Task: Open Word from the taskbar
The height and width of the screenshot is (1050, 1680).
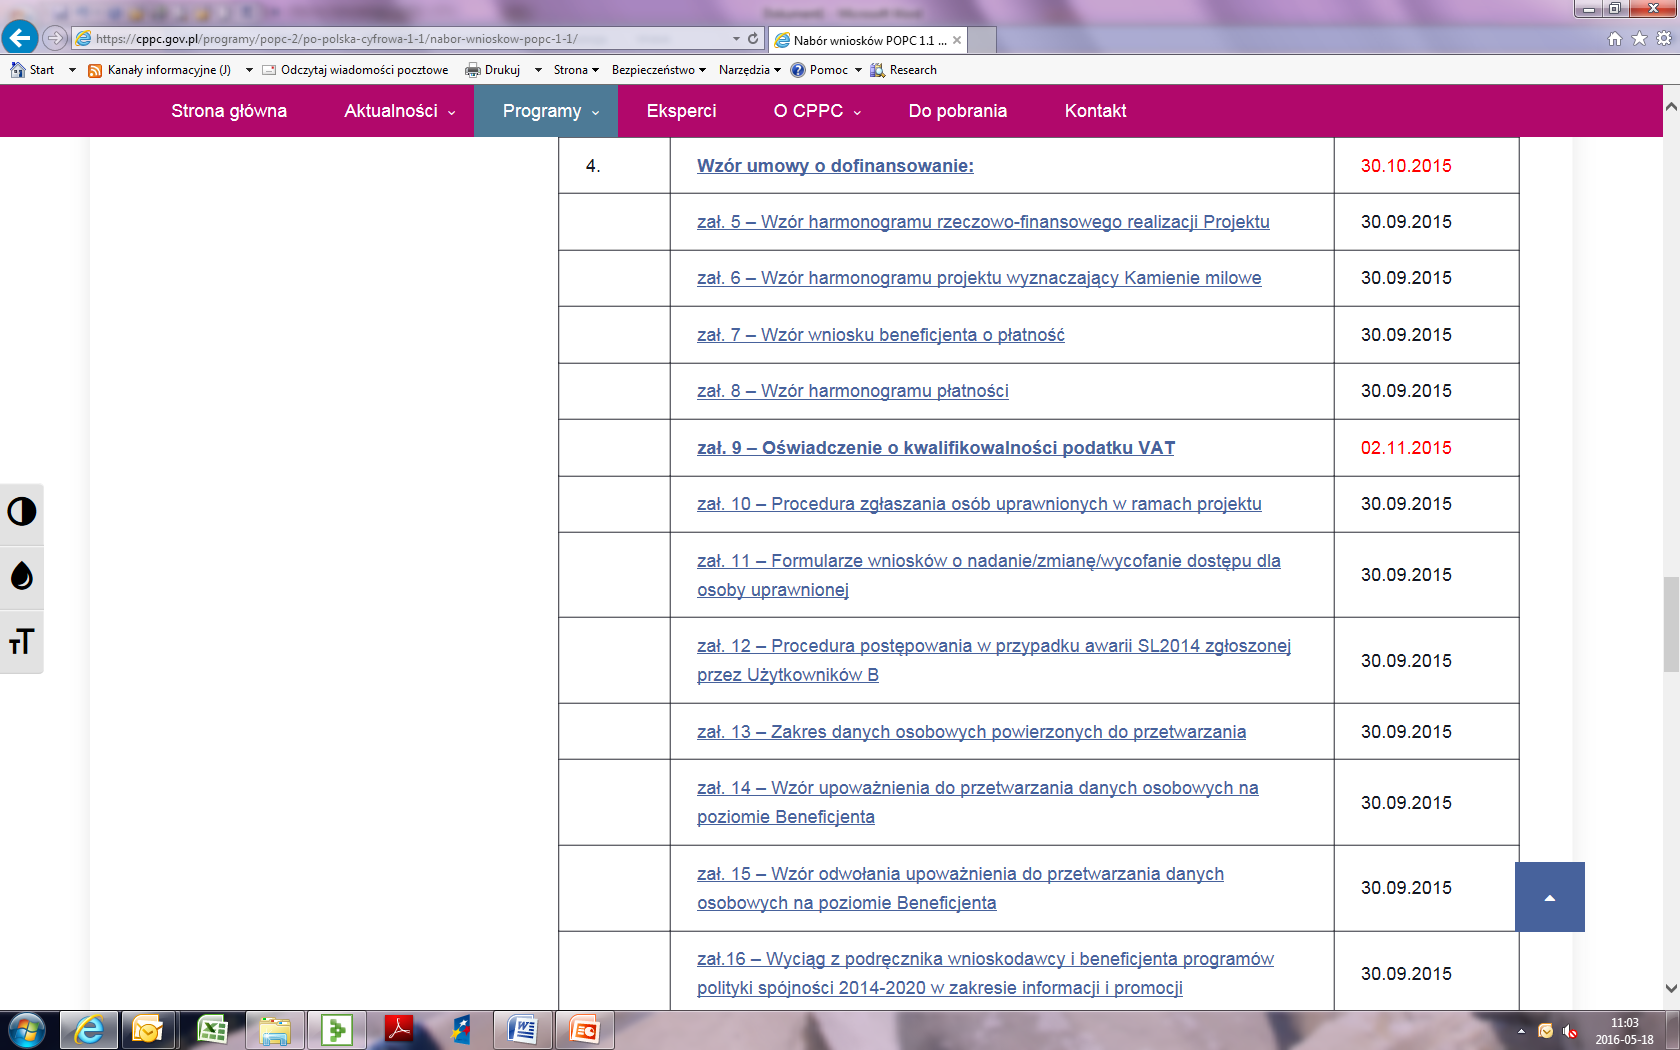Action: pos(522,1029)
